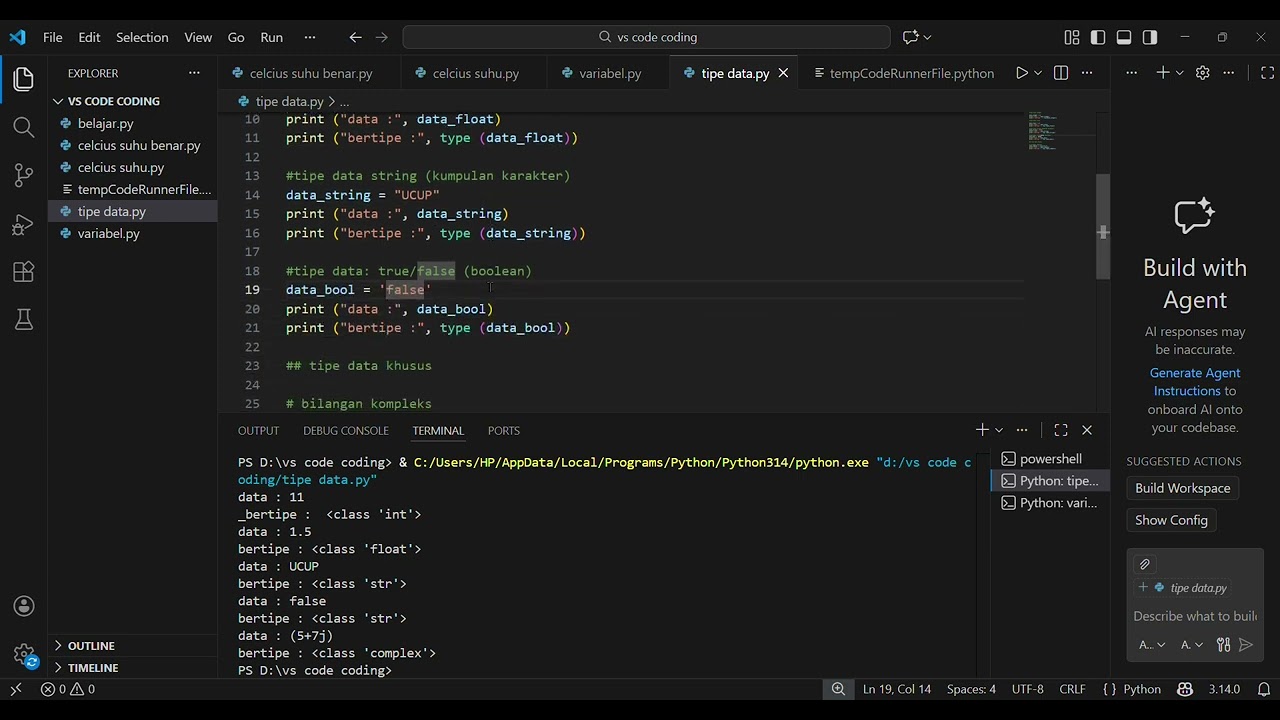Open the Extensions view icon
This screenshot has width=1280, height=720.
[24, 272]
